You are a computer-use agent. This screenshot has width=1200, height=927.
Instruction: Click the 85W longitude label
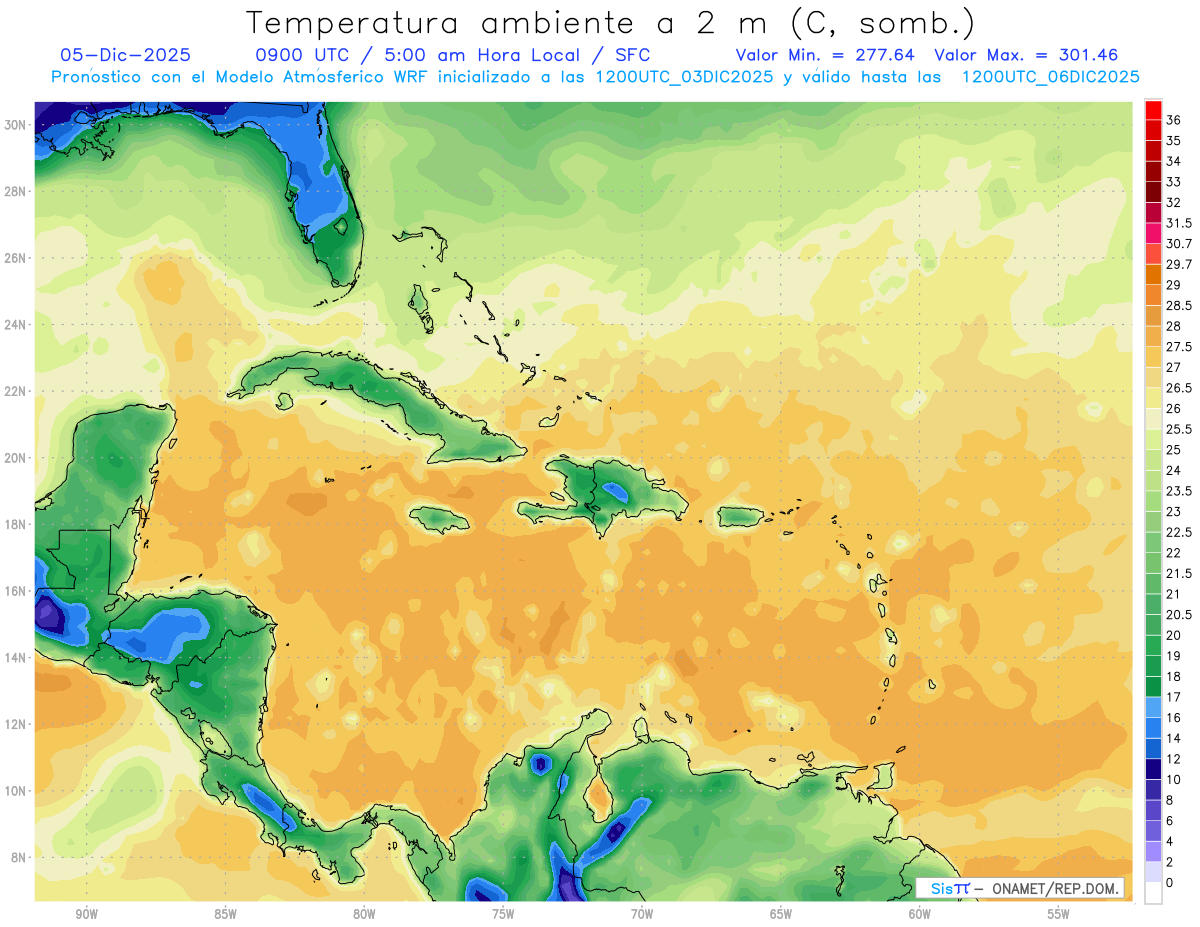coord(225,914)
